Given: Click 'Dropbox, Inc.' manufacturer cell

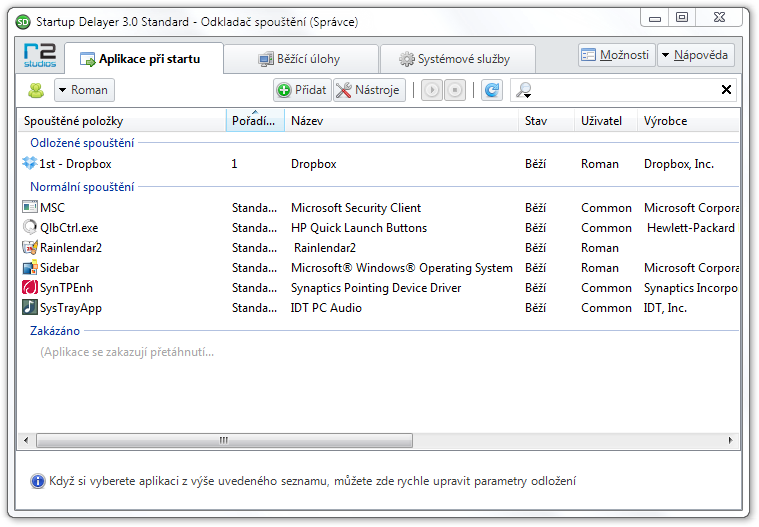Looking at the screenshot, I should [679, 164].
